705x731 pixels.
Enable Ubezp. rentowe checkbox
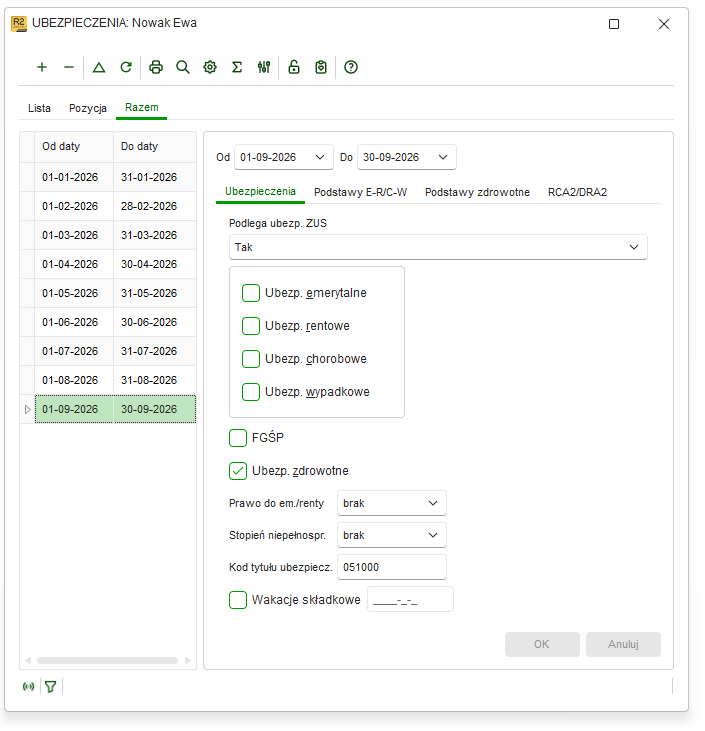click(x=251, y=326)
